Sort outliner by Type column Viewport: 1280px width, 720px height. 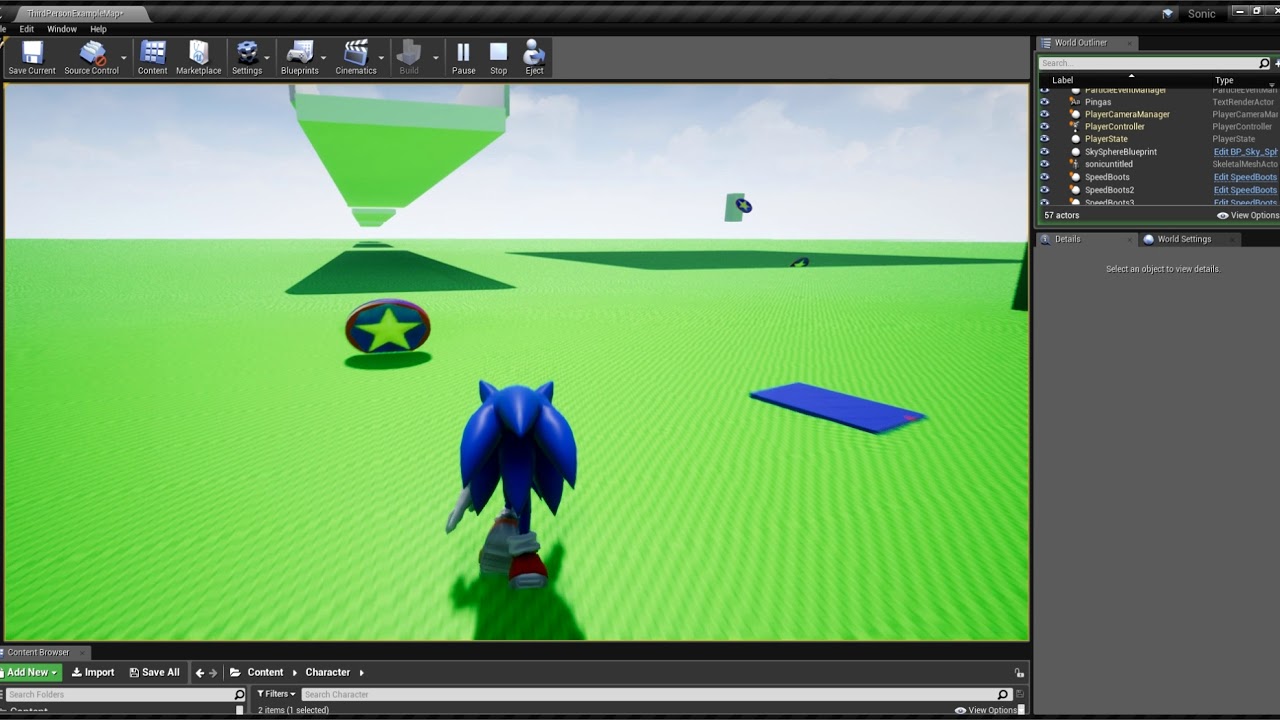point(1224,80)
